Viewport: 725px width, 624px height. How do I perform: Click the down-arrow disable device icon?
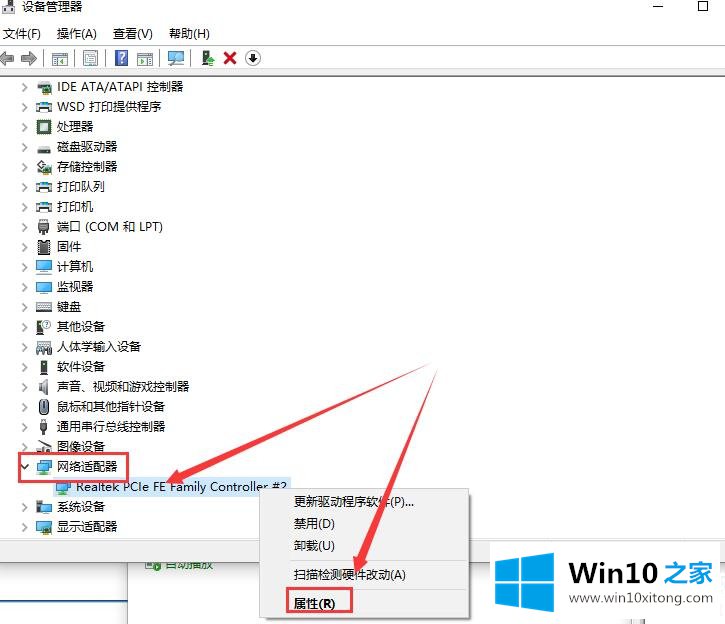[252, 58]
